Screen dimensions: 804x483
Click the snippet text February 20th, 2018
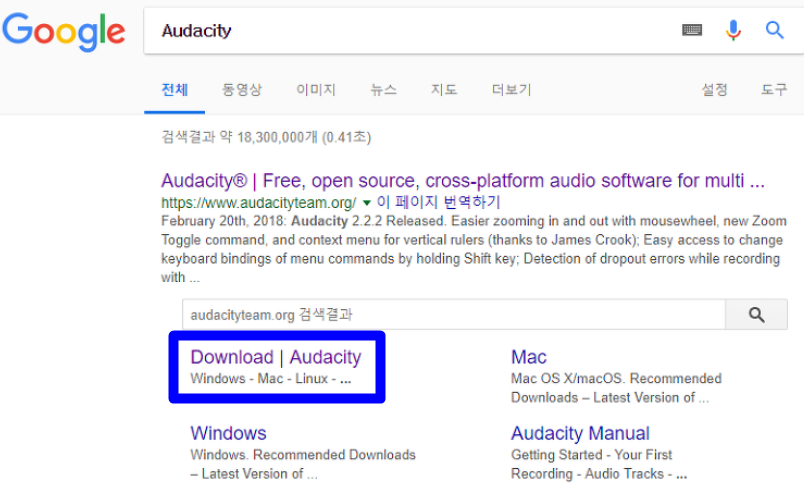(224, 221)
